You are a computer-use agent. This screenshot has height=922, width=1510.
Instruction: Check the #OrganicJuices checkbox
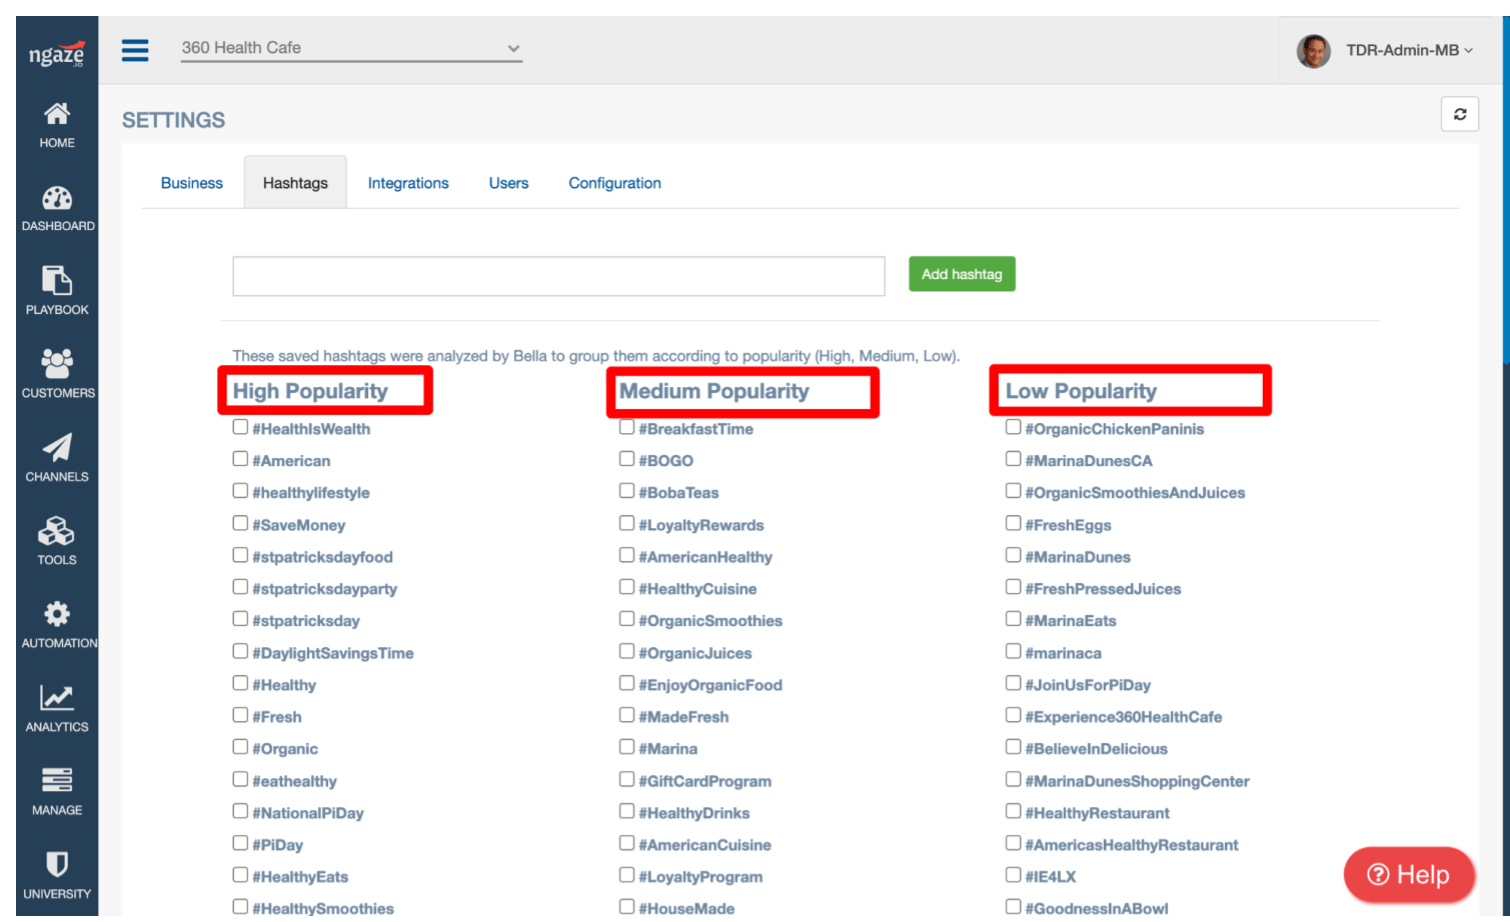(x=627, y=651)
